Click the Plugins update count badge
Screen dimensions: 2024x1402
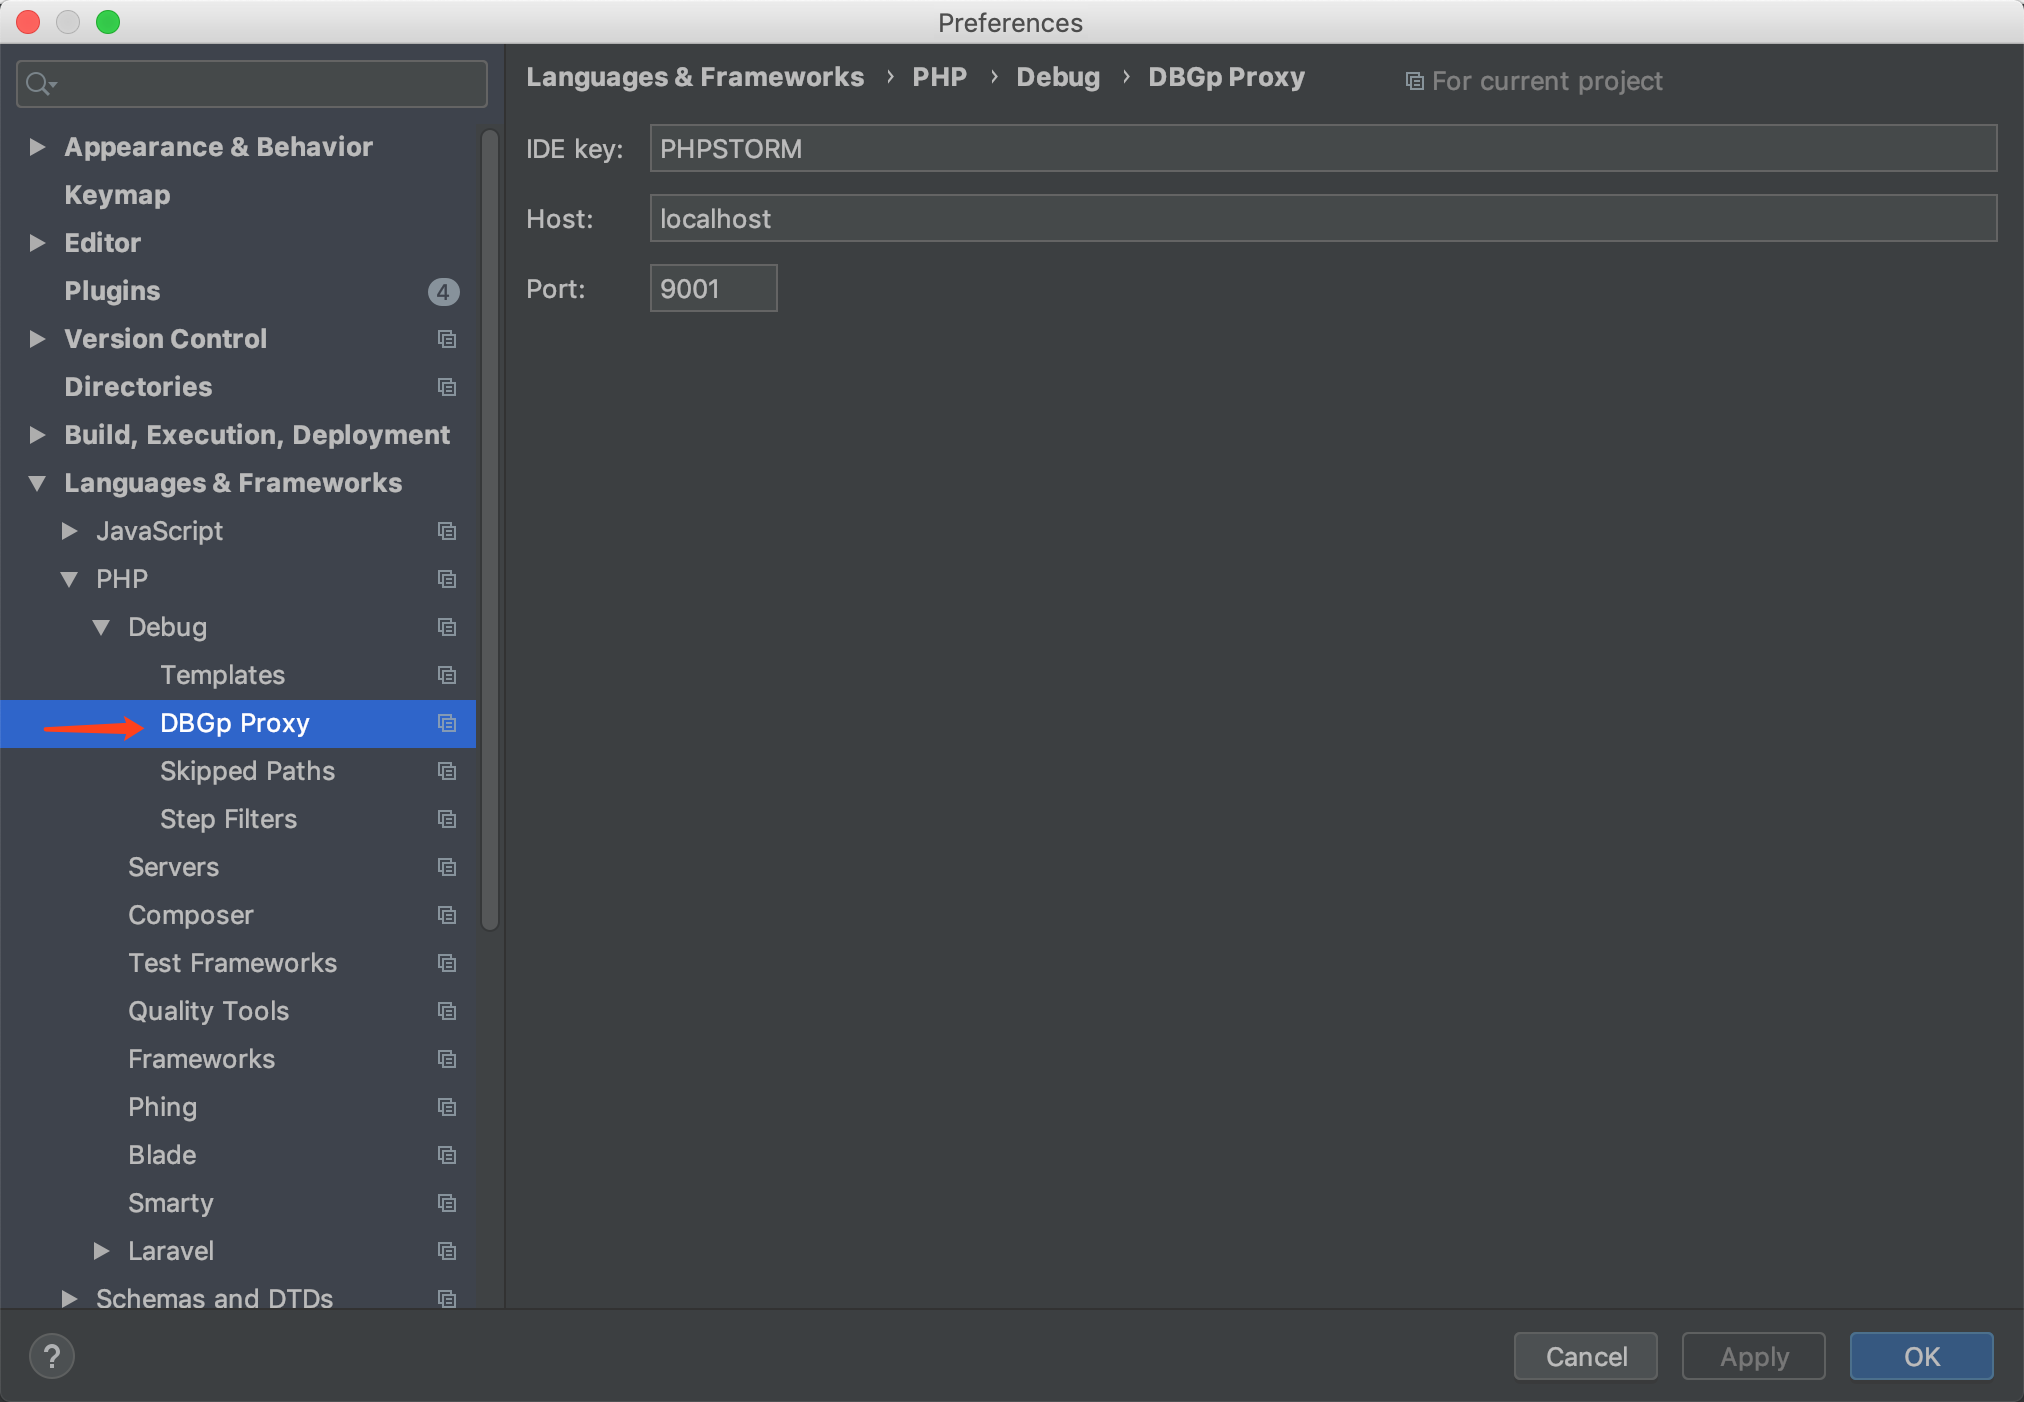pos(443,291)
